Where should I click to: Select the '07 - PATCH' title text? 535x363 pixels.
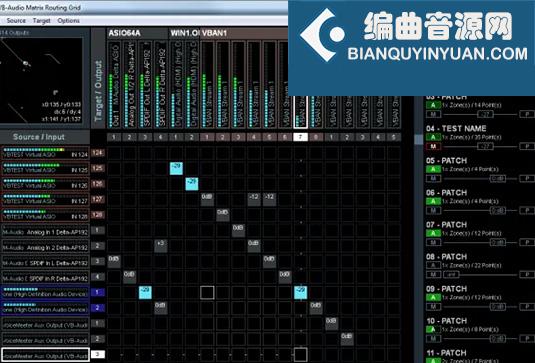pyautogui.click(x=446, y=225)
